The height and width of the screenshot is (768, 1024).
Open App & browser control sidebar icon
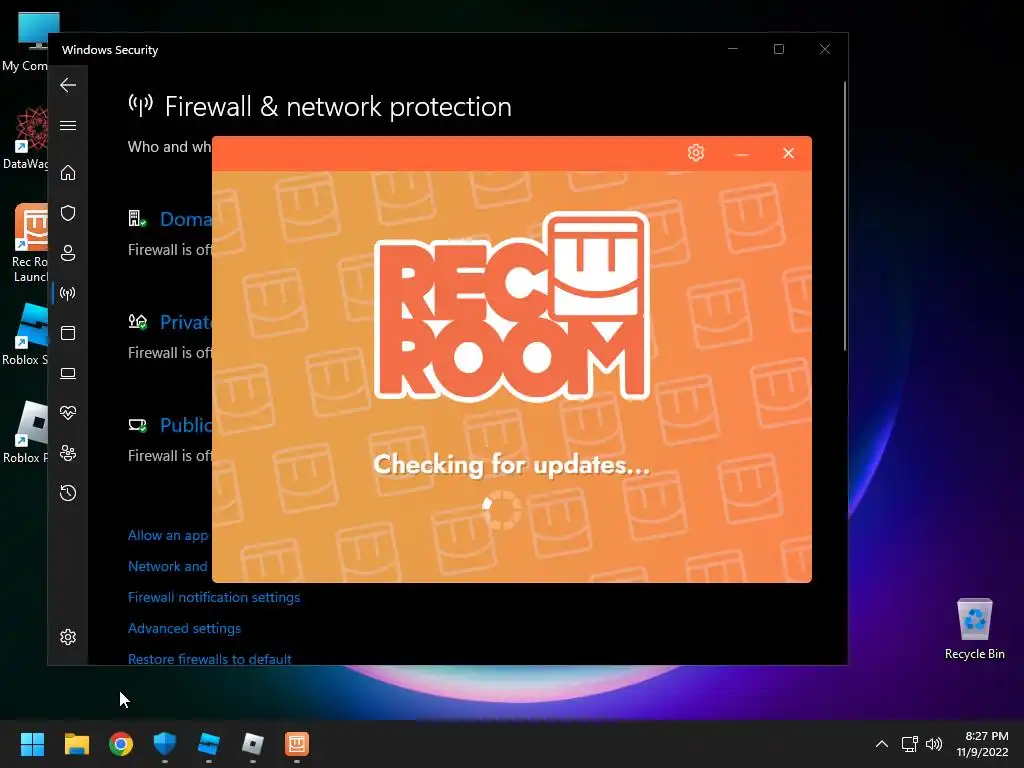click(68, 333)
